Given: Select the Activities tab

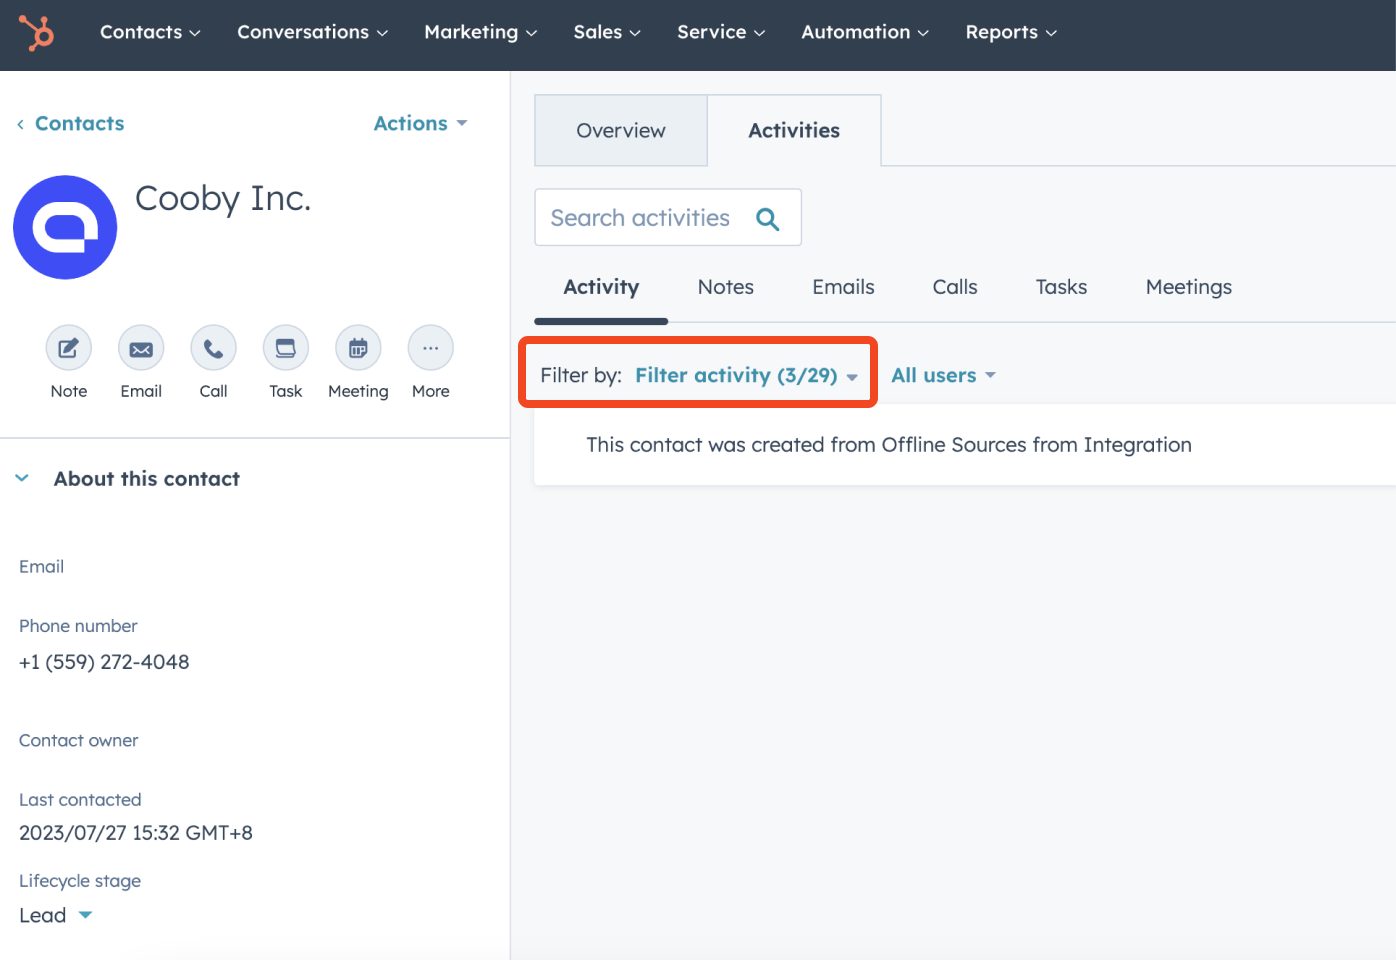Looking at the screenshot, I should [794, 131].
